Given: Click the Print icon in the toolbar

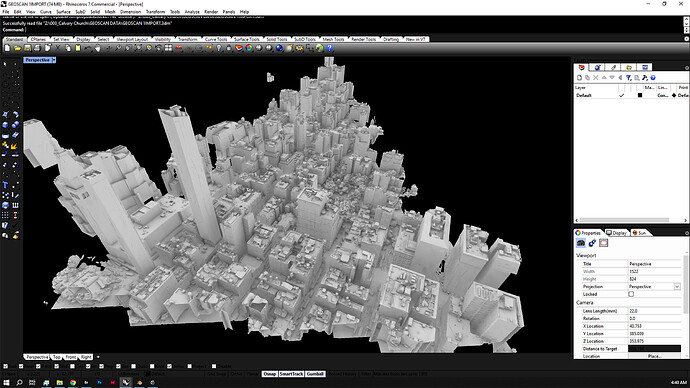Looking at the screenshot, I should [37, 48].
